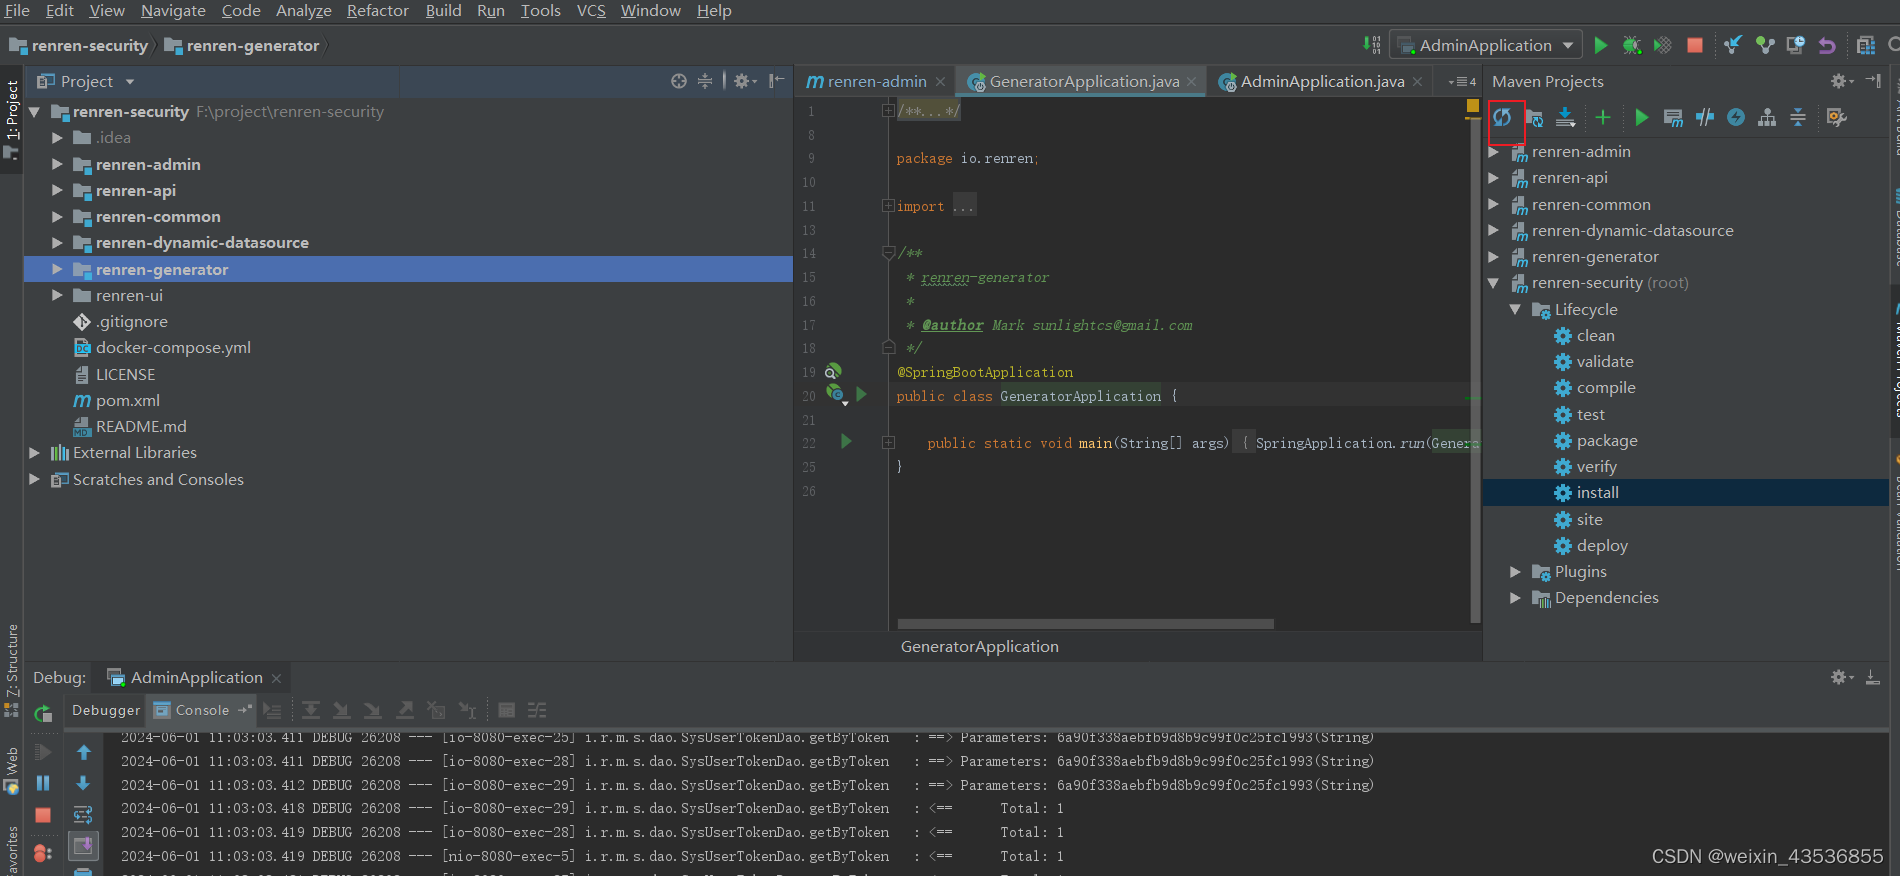Viewport: 1900px width, 876px height.
Task: Close GeneratorApplication.java tab
Action: (1192, 82)
